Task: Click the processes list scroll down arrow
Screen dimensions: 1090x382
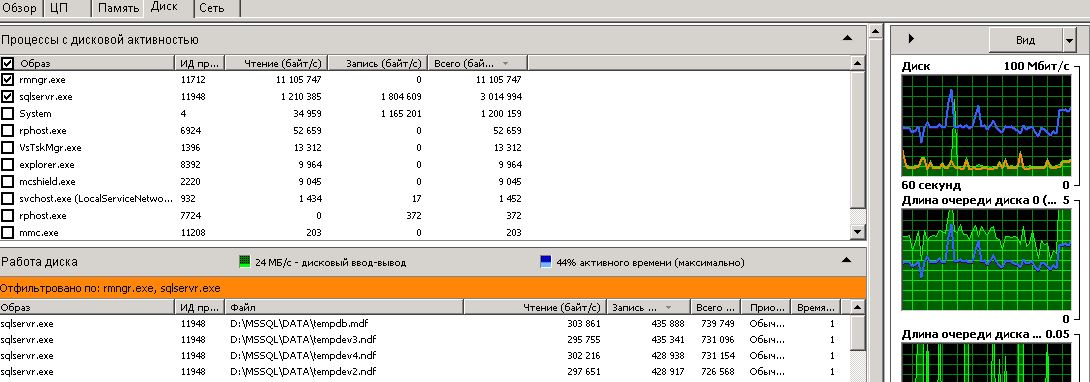Action: (x=858, y=232)
